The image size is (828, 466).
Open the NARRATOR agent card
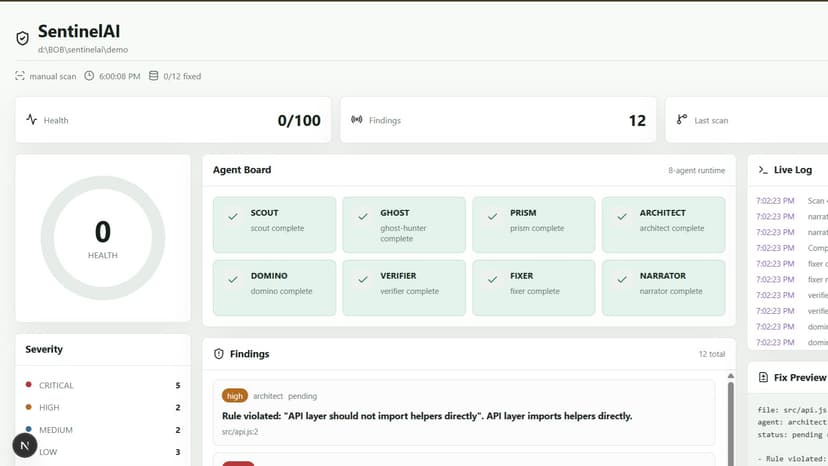click(663, 287)
